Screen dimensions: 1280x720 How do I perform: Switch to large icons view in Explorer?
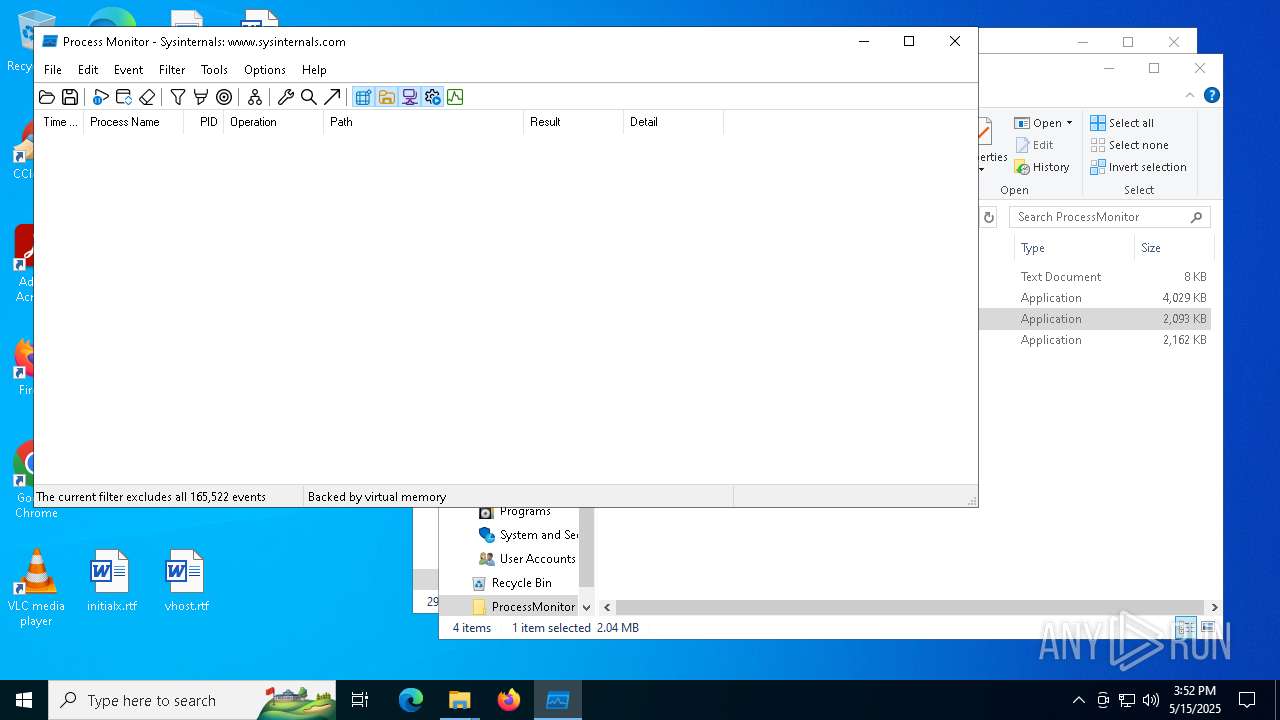1208,628
